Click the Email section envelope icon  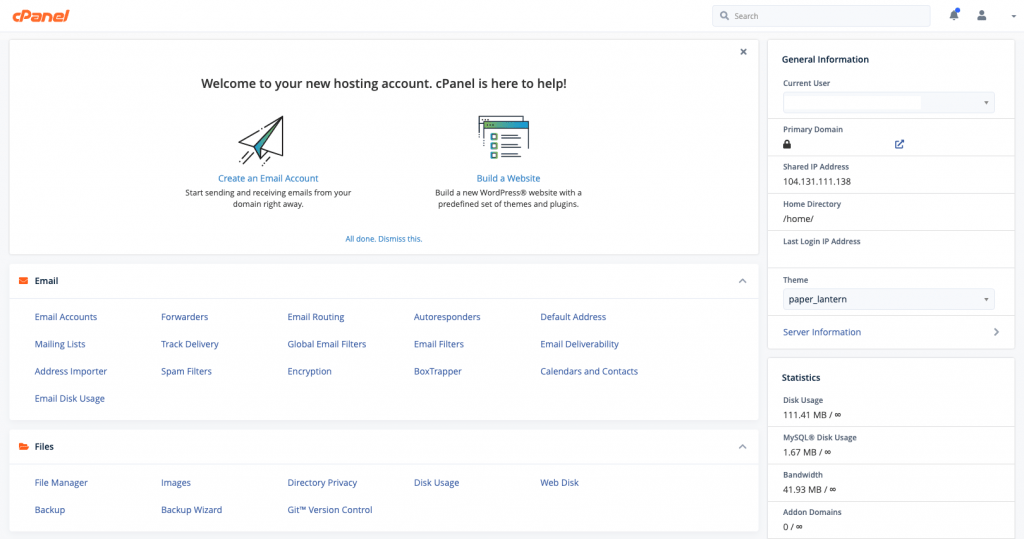(23, 281)
